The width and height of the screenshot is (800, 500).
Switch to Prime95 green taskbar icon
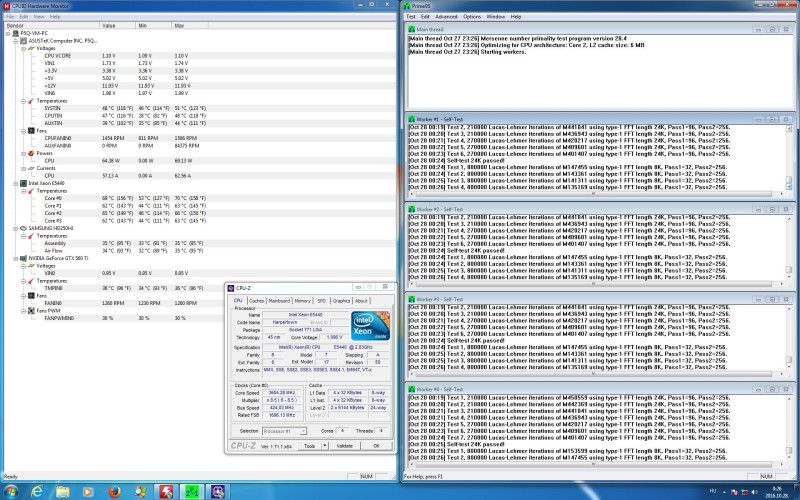[192, 492]
